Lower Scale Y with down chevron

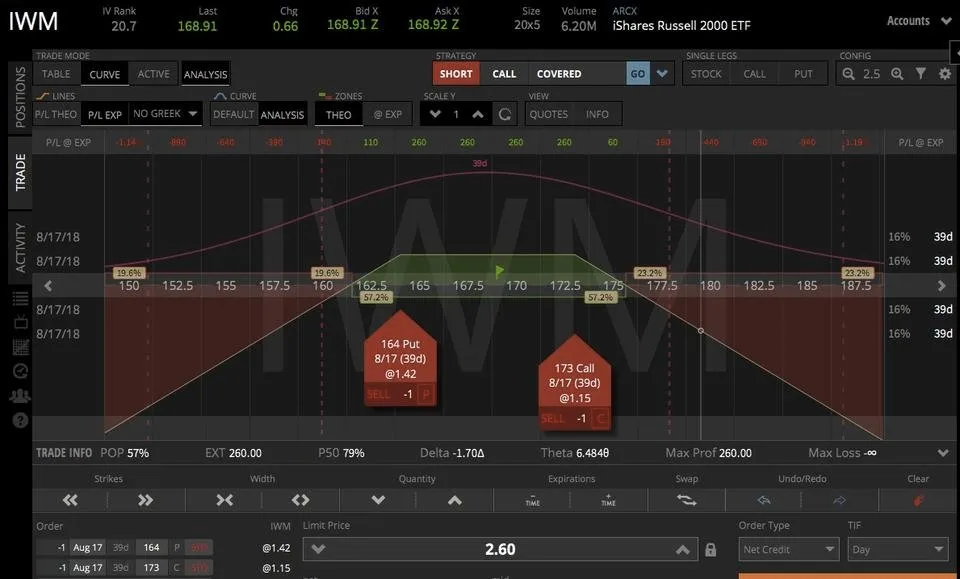tap(435, 114)
